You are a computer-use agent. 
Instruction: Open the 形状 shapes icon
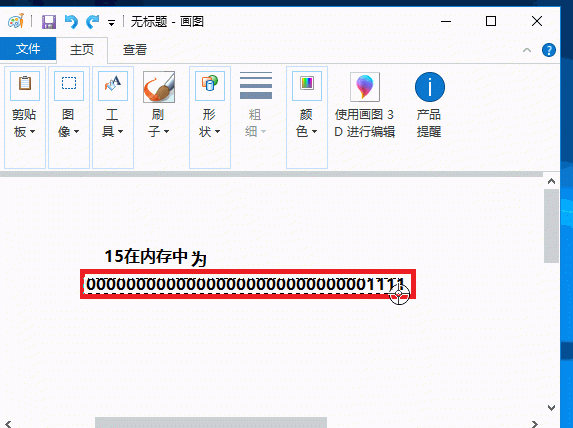pos(210,86)
